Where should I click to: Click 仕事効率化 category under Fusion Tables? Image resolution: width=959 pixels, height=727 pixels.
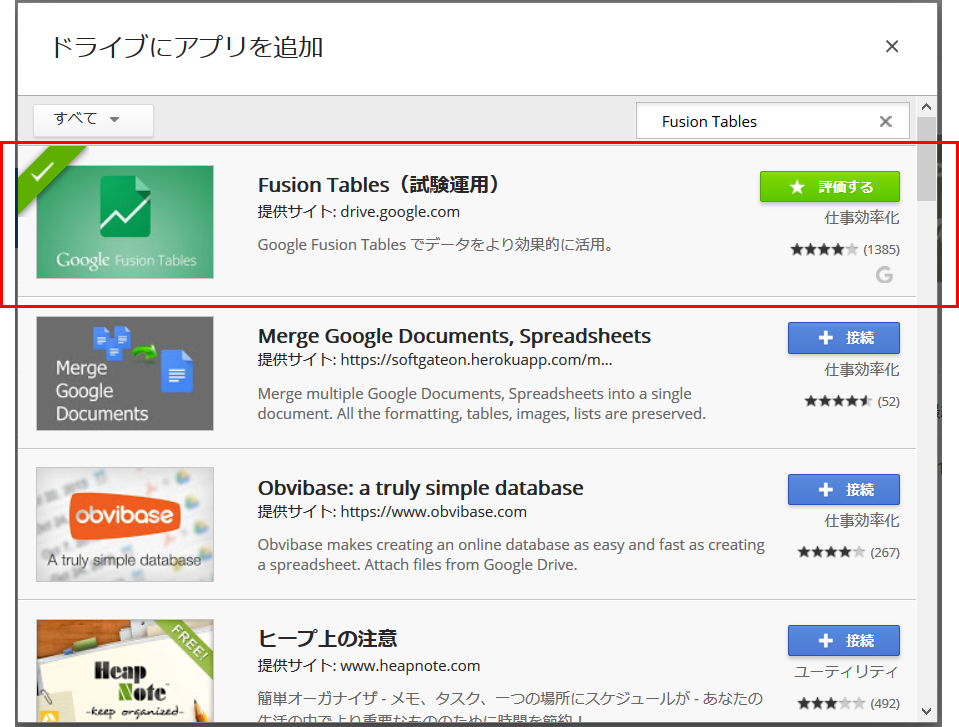[x=862, y=218]
